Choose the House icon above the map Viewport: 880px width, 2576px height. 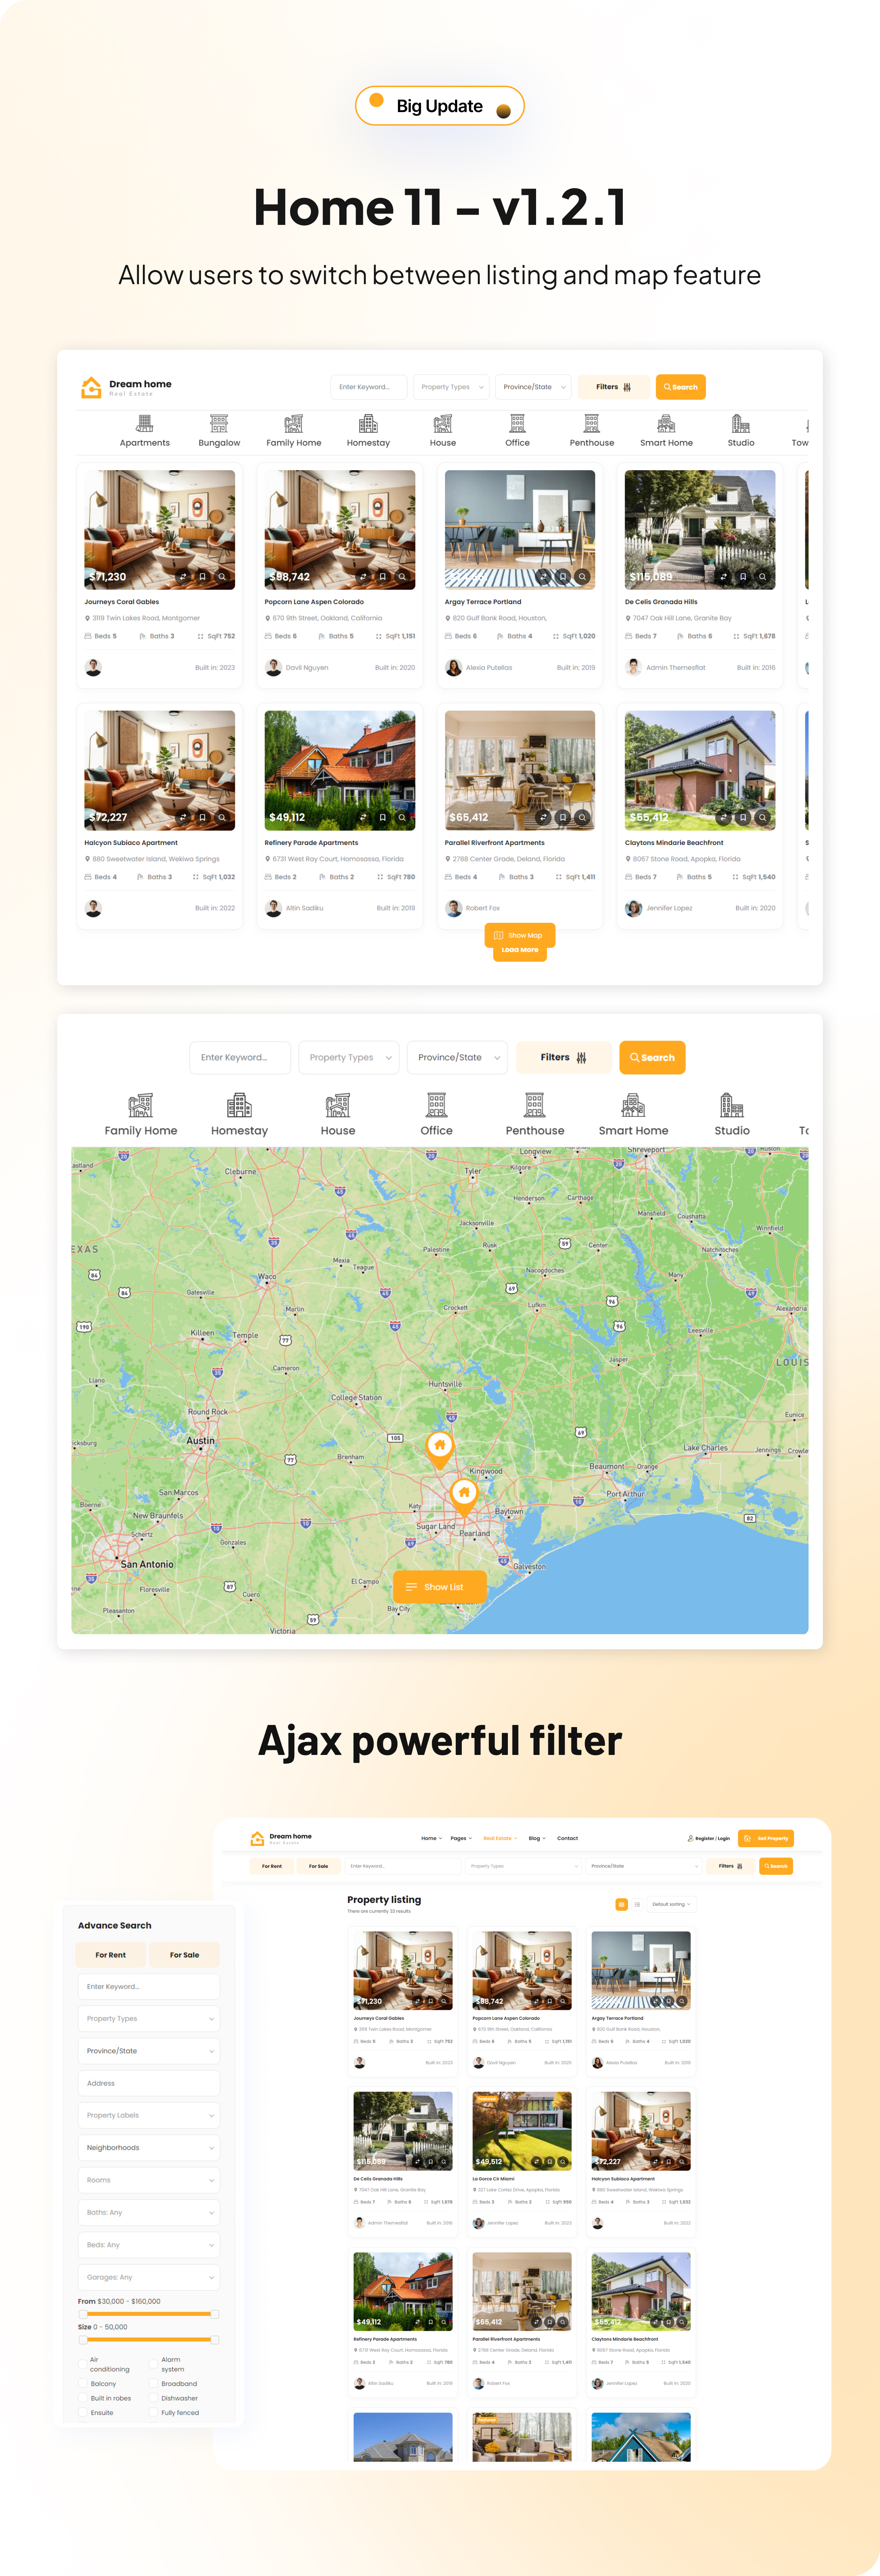(338, 1105)
